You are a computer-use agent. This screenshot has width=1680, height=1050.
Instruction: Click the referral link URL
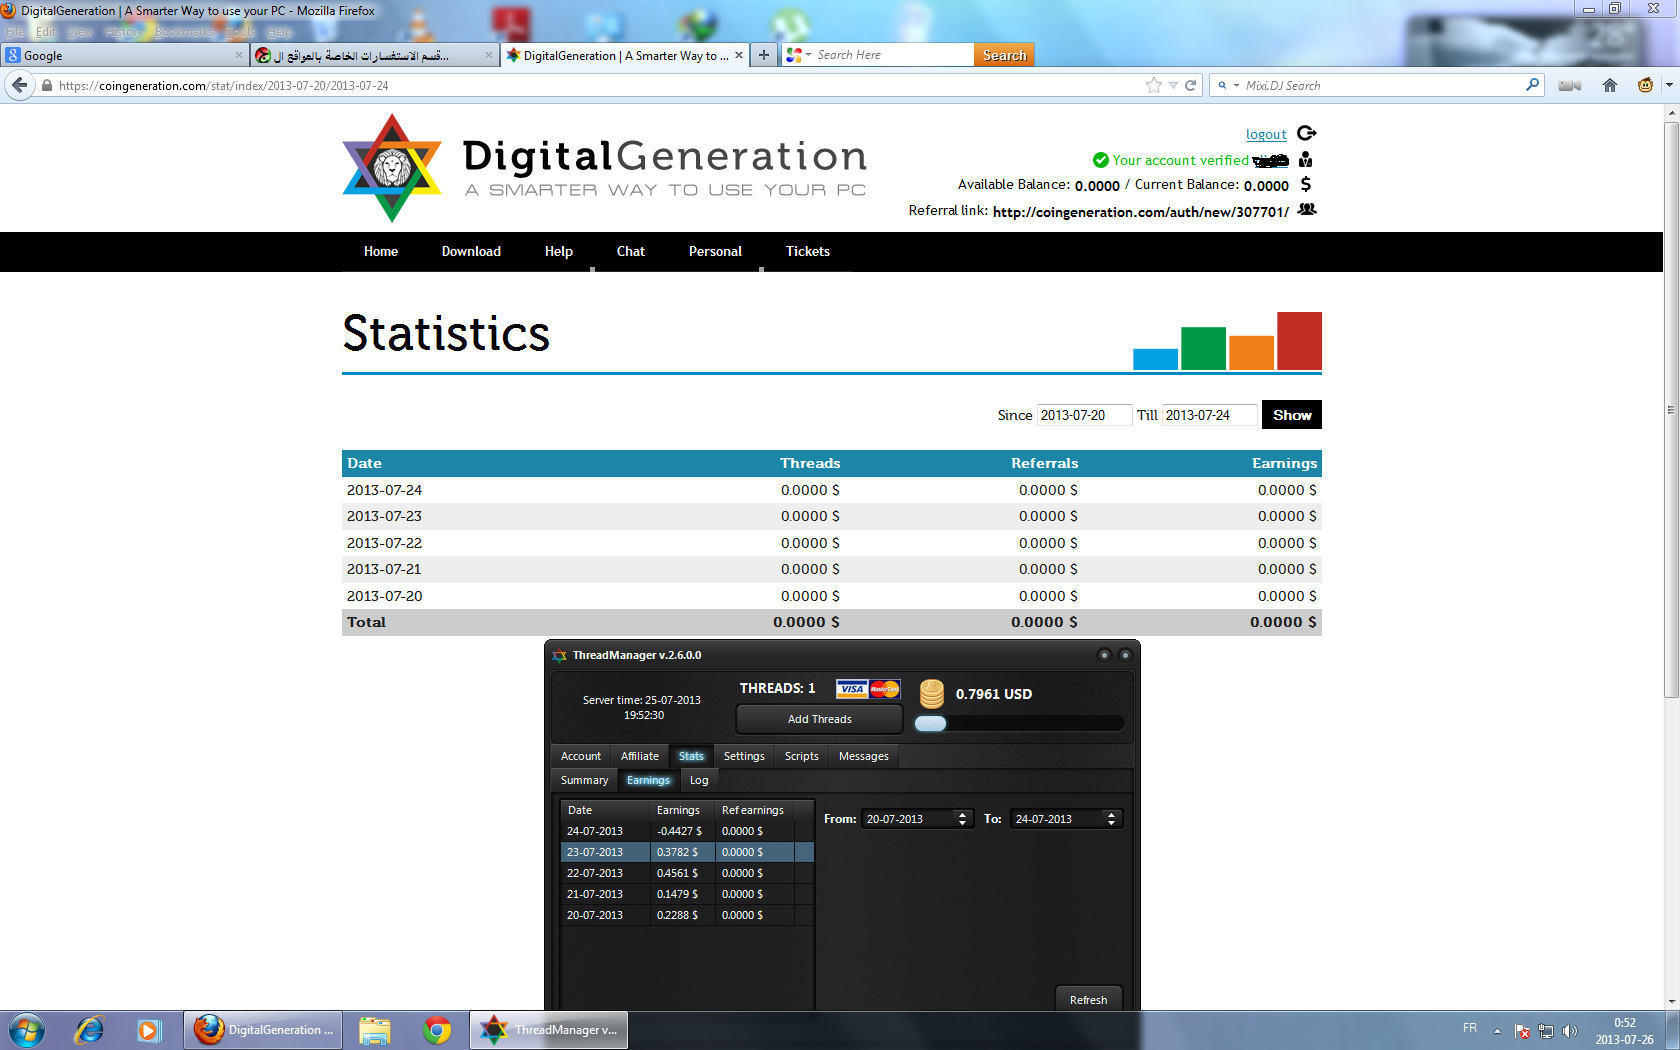point(1141,212)
